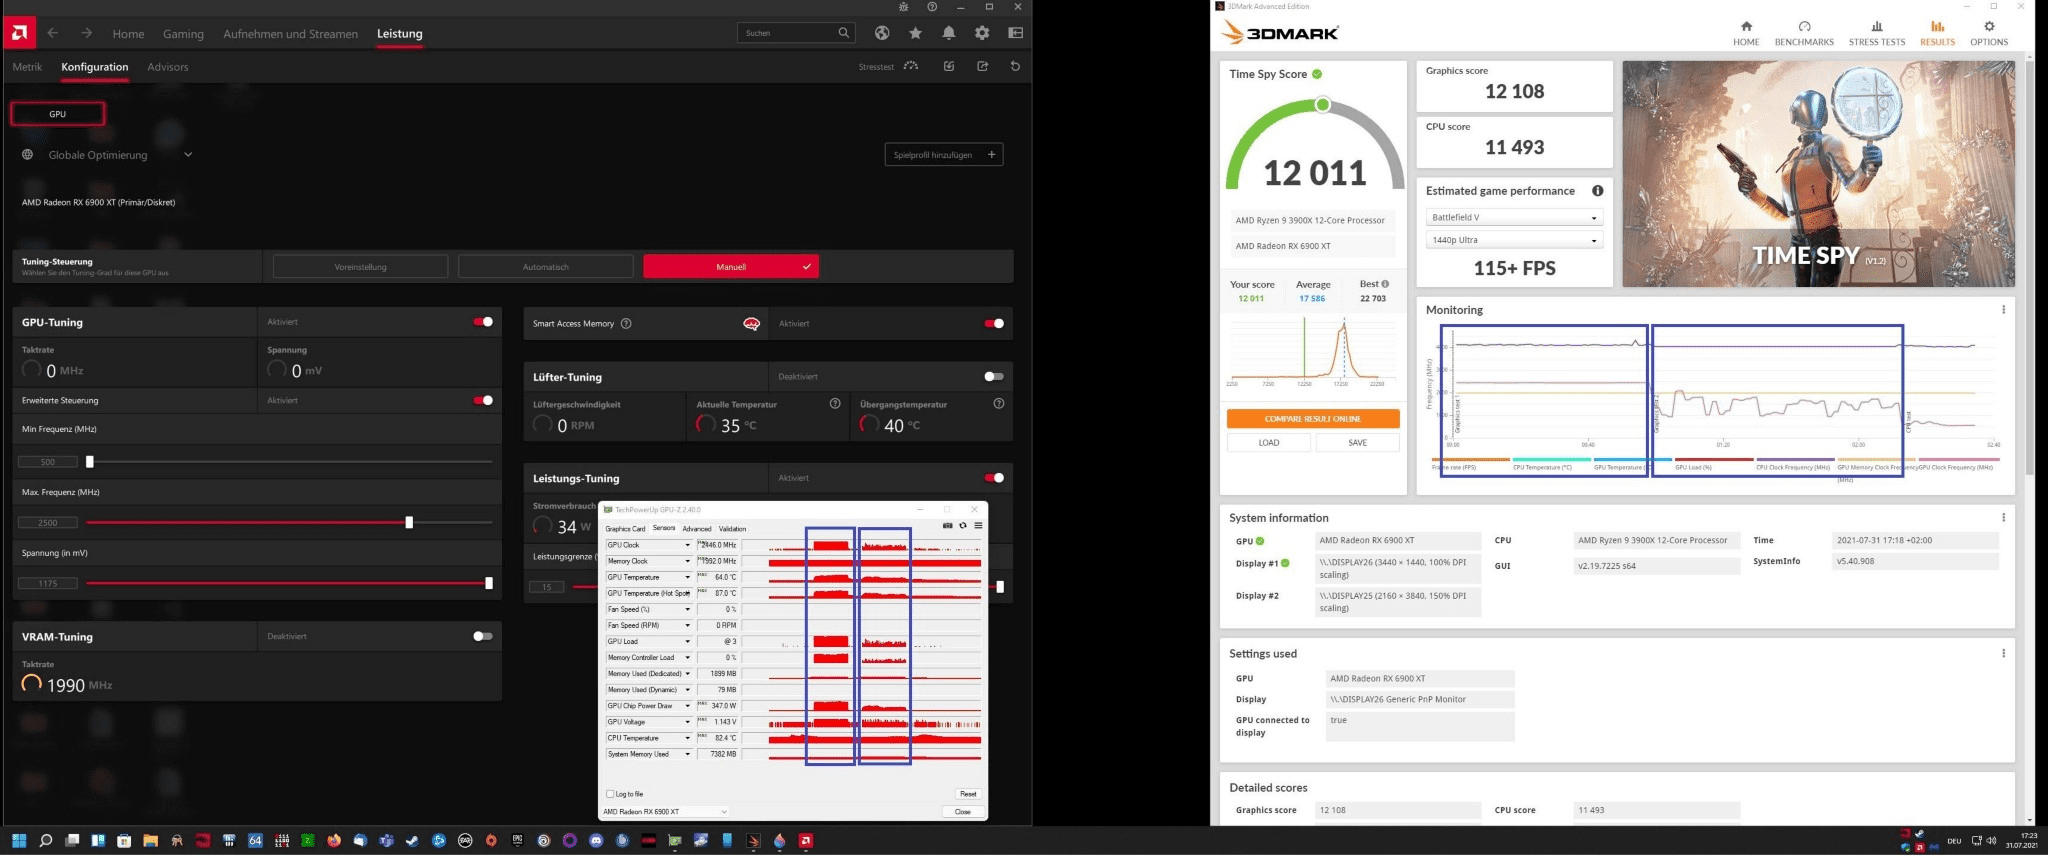The image size is (2048, 856).
Task: Open Aufnehmen und Streamen tab
Action: [x=290, y=34]
